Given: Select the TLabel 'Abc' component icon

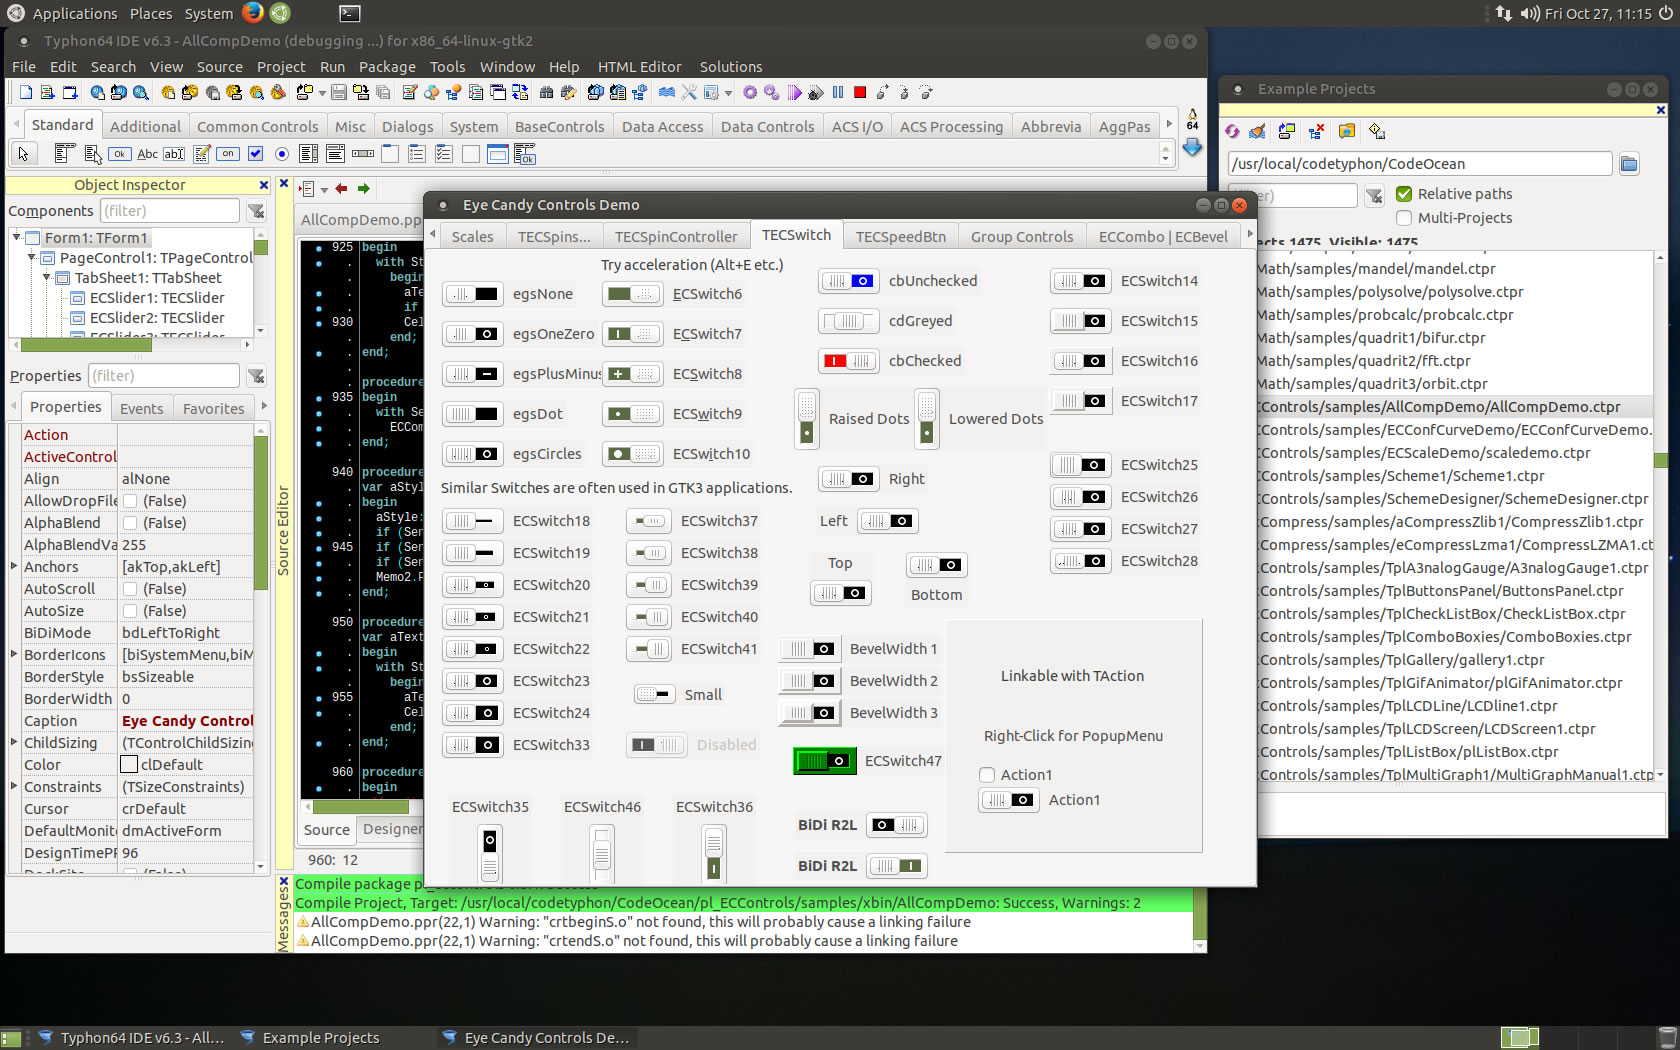Looking at the screenshot, I should [x=147, y=154].
